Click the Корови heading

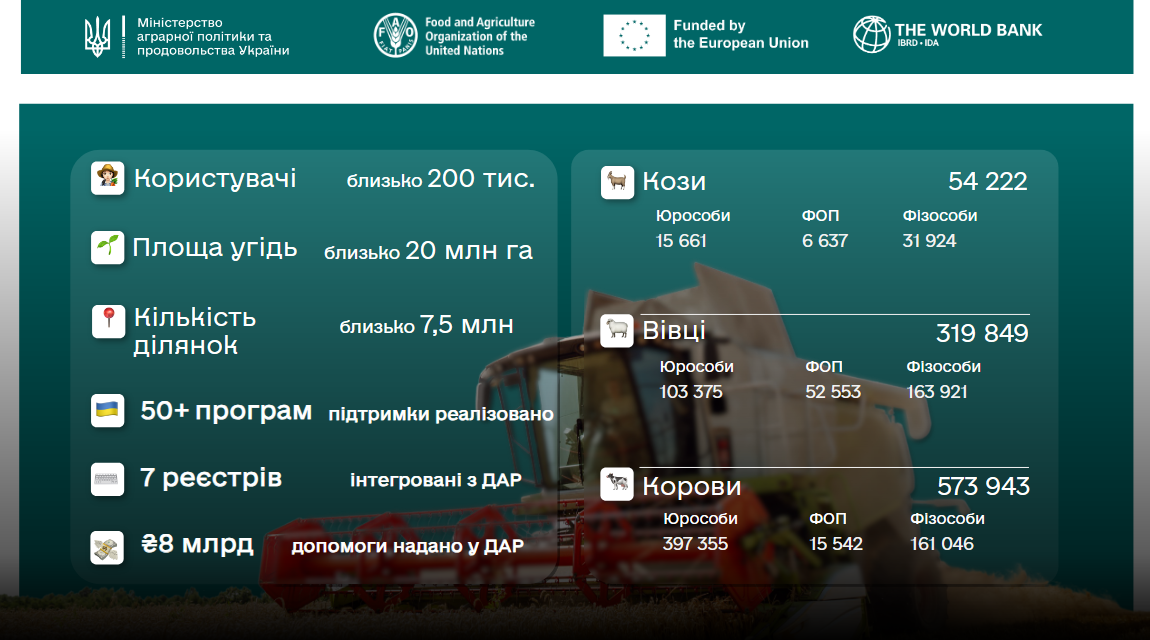coord(692,486)
